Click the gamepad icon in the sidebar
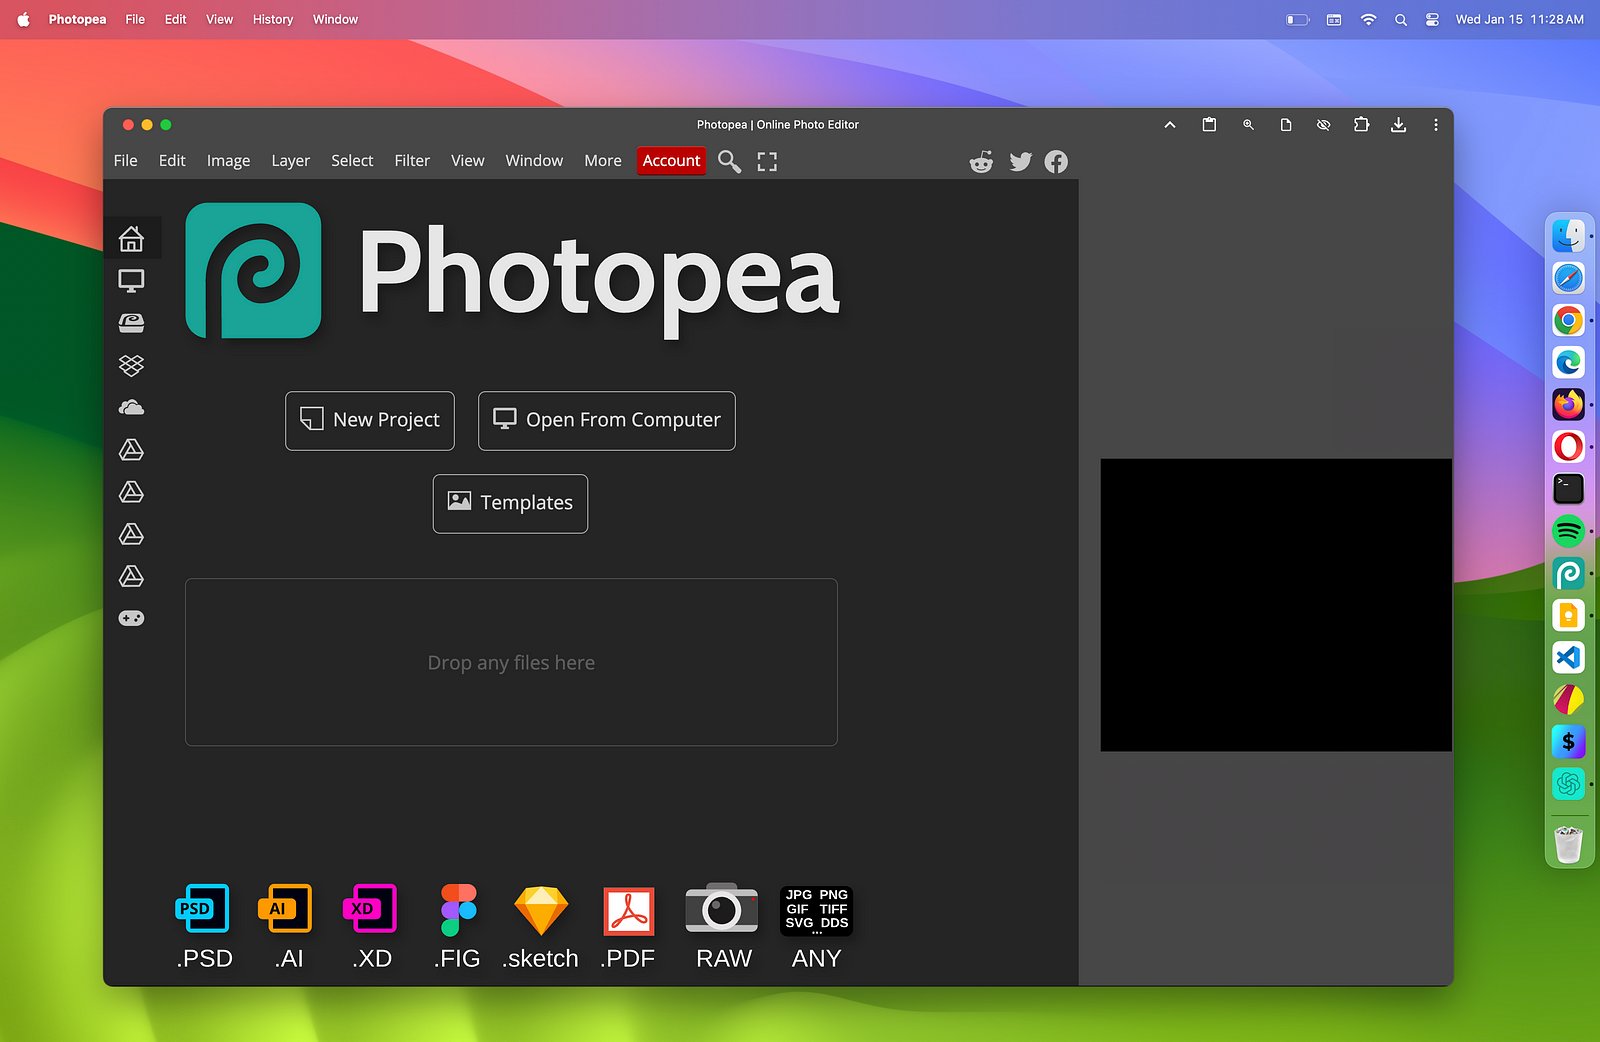The width and height of the screenshot is (1600, 1042). 131,618
